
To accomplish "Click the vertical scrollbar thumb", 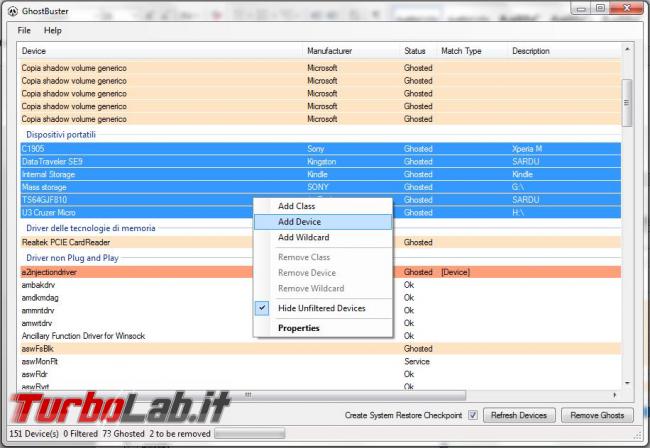I will pos(627,102).
